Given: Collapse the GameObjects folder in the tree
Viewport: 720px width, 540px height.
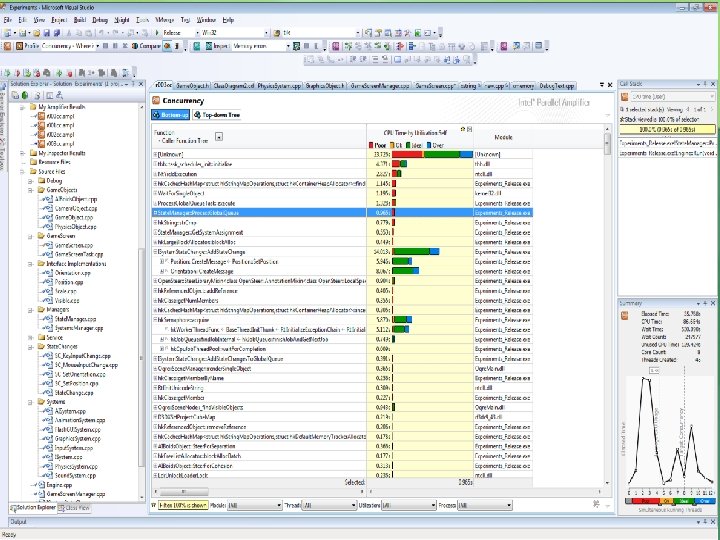Looking at the screenshot, I should click(27, 189).
